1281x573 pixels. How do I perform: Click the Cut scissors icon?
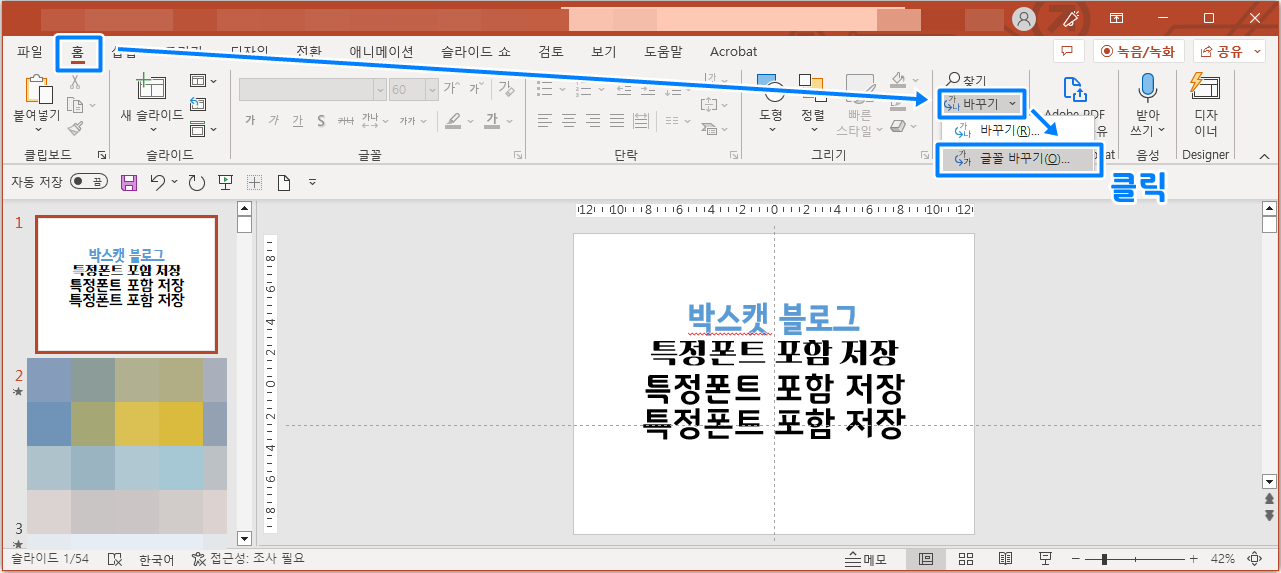pyautogui.click(x=75, y=82)
